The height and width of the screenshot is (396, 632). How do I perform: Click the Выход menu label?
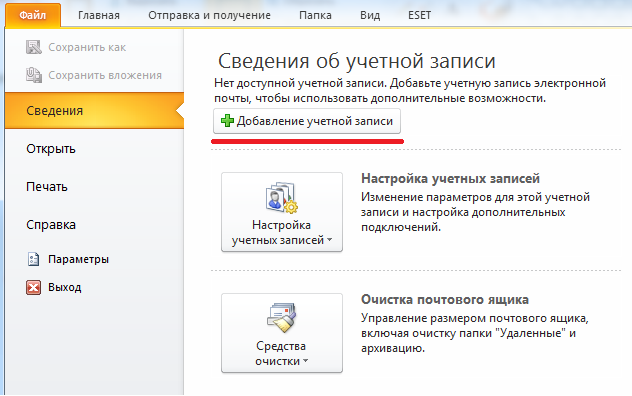[64, 287]
